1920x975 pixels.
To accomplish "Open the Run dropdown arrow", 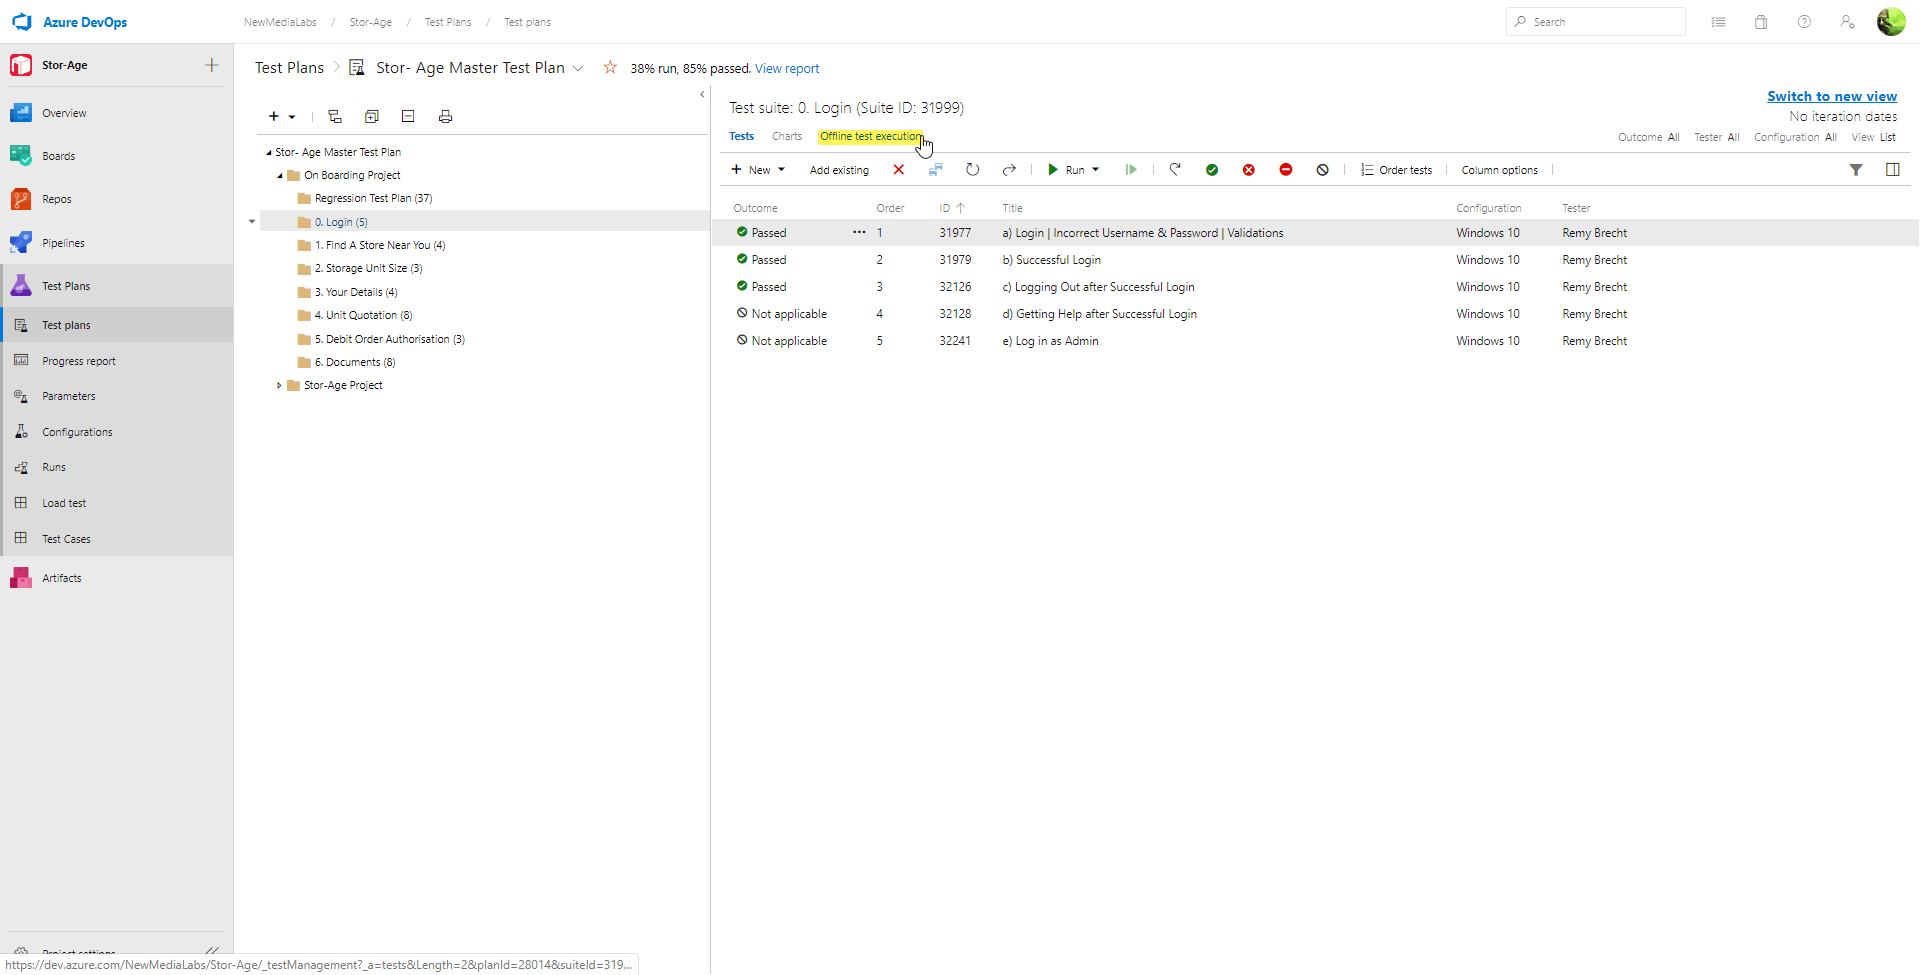I will point(1096,170).
